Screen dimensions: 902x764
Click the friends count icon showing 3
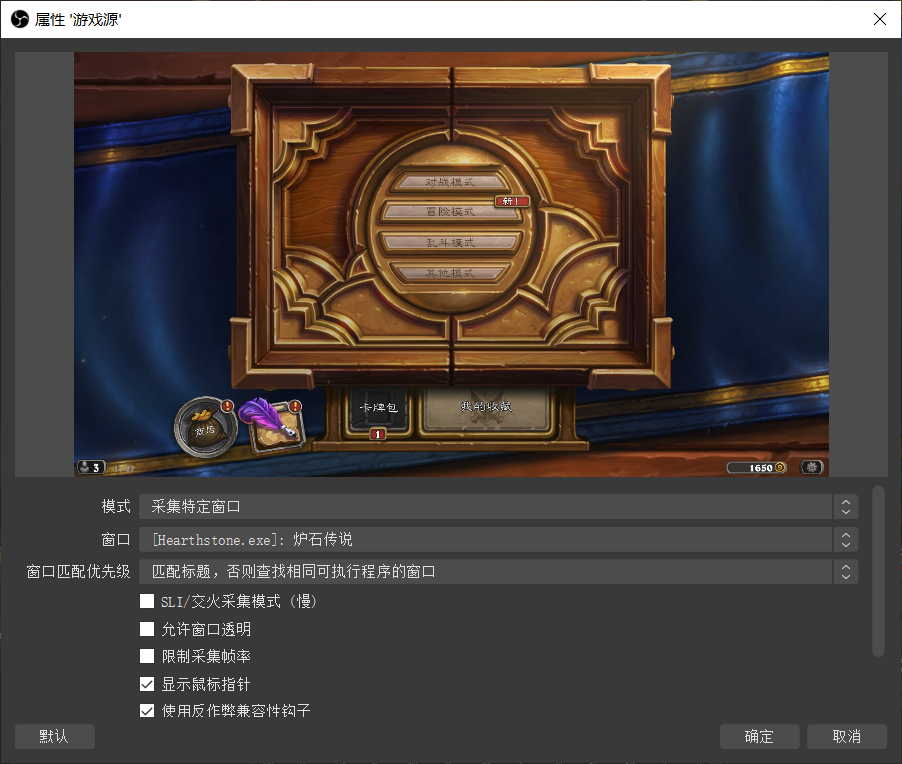91,467
